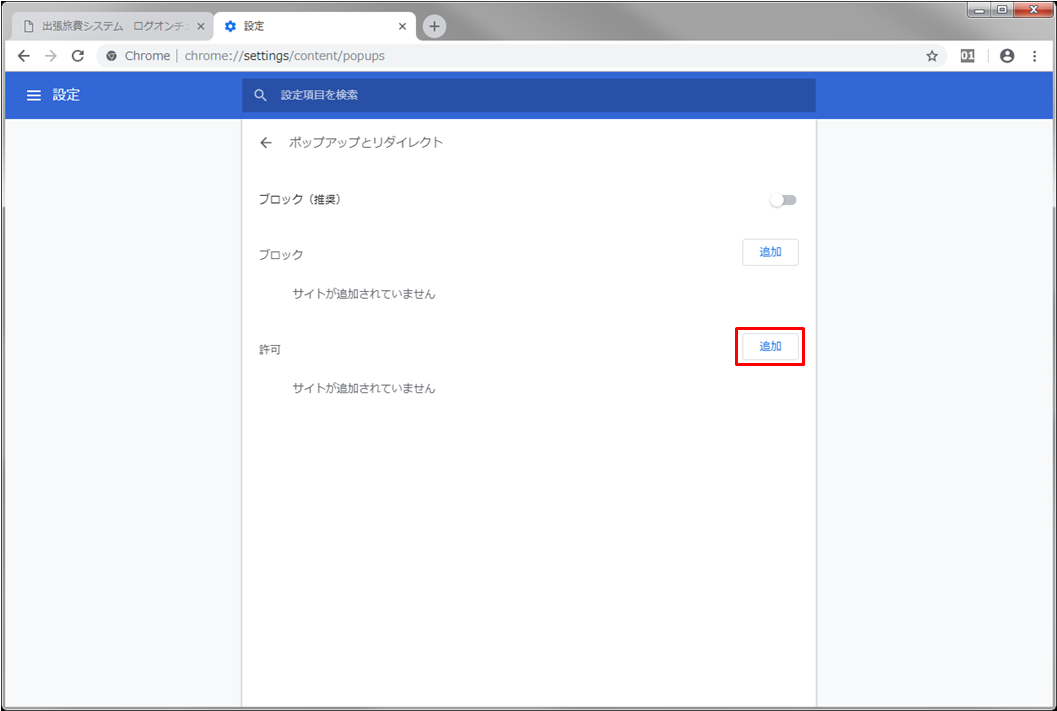Open the profile avatar icon
Image resolution: width=1057 pixels, height=711 pixels.
tap(1007, 56)
